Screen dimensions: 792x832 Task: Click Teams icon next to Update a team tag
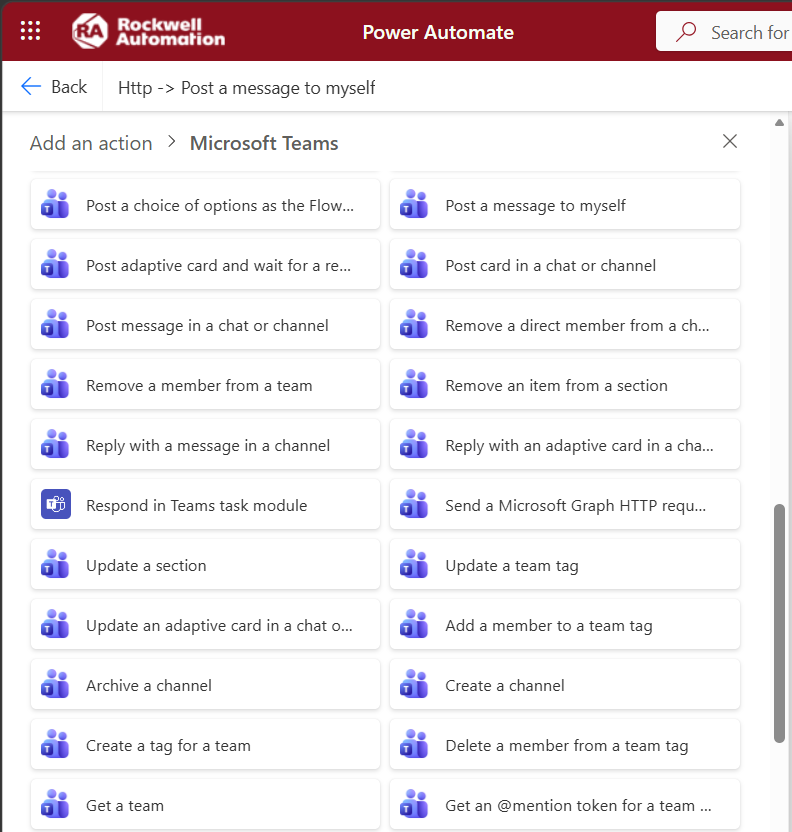coord(414,564)
